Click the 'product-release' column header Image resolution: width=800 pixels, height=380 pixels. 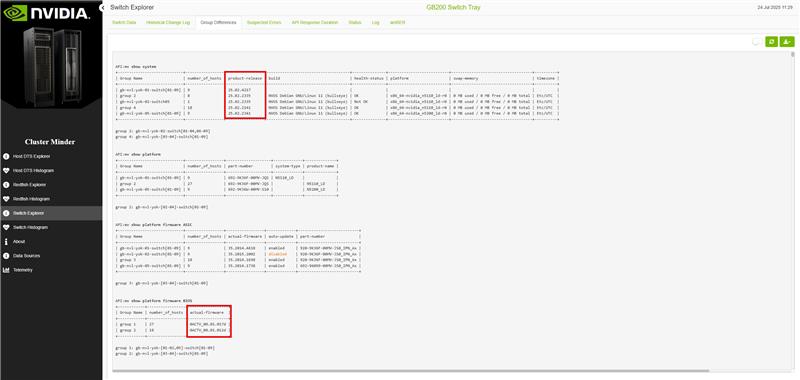tap(245, 79)
